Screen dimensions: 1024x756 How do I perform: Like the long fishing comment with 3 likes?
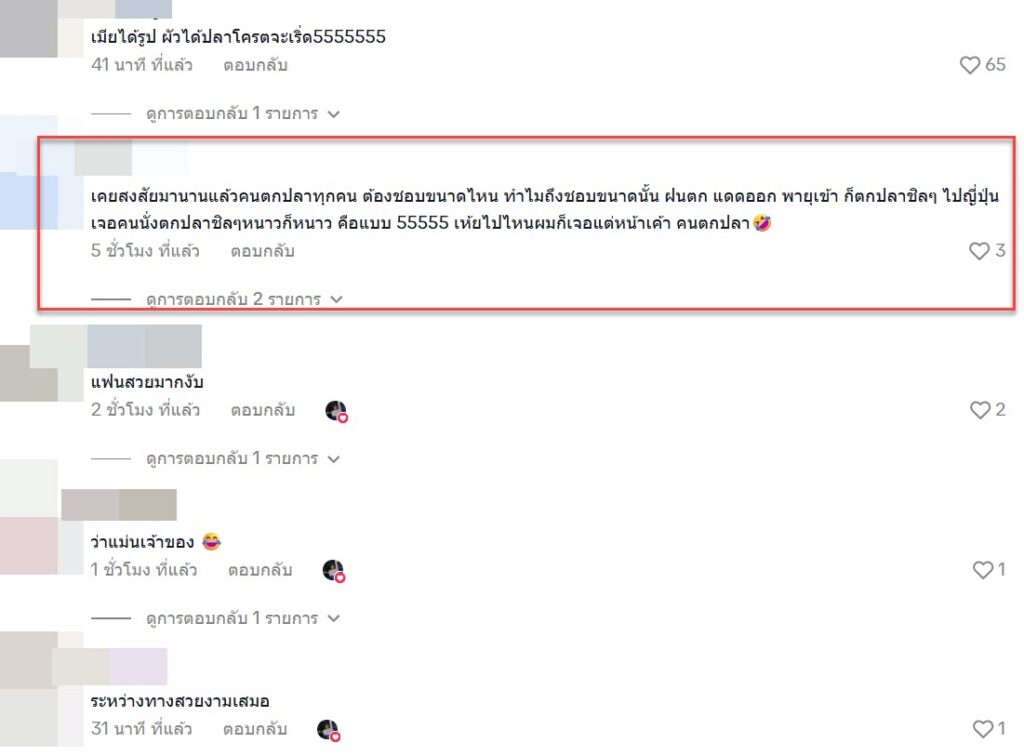[x=979, y=251]
